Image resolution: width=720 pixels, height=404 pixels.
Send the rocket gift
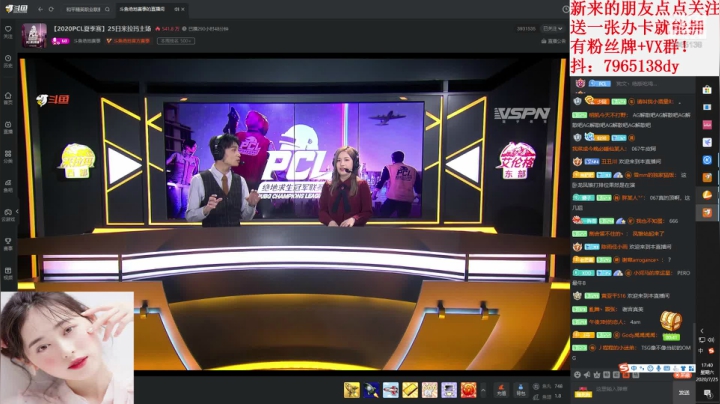371,390
